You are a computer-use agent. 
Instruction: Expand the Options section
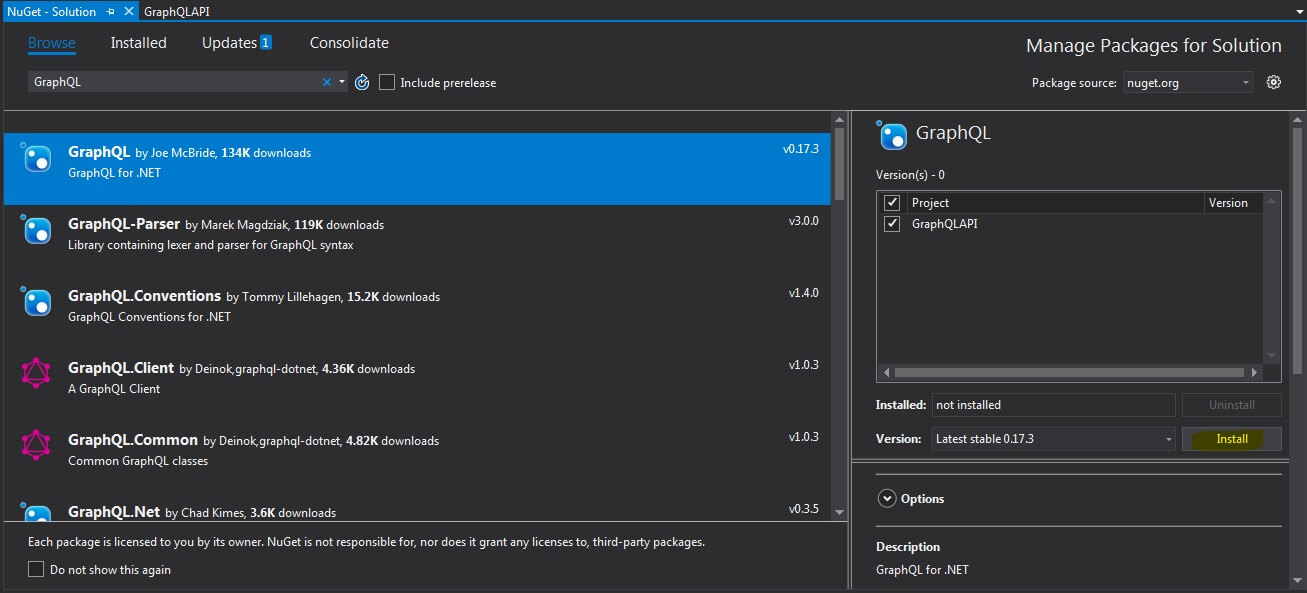886,498
